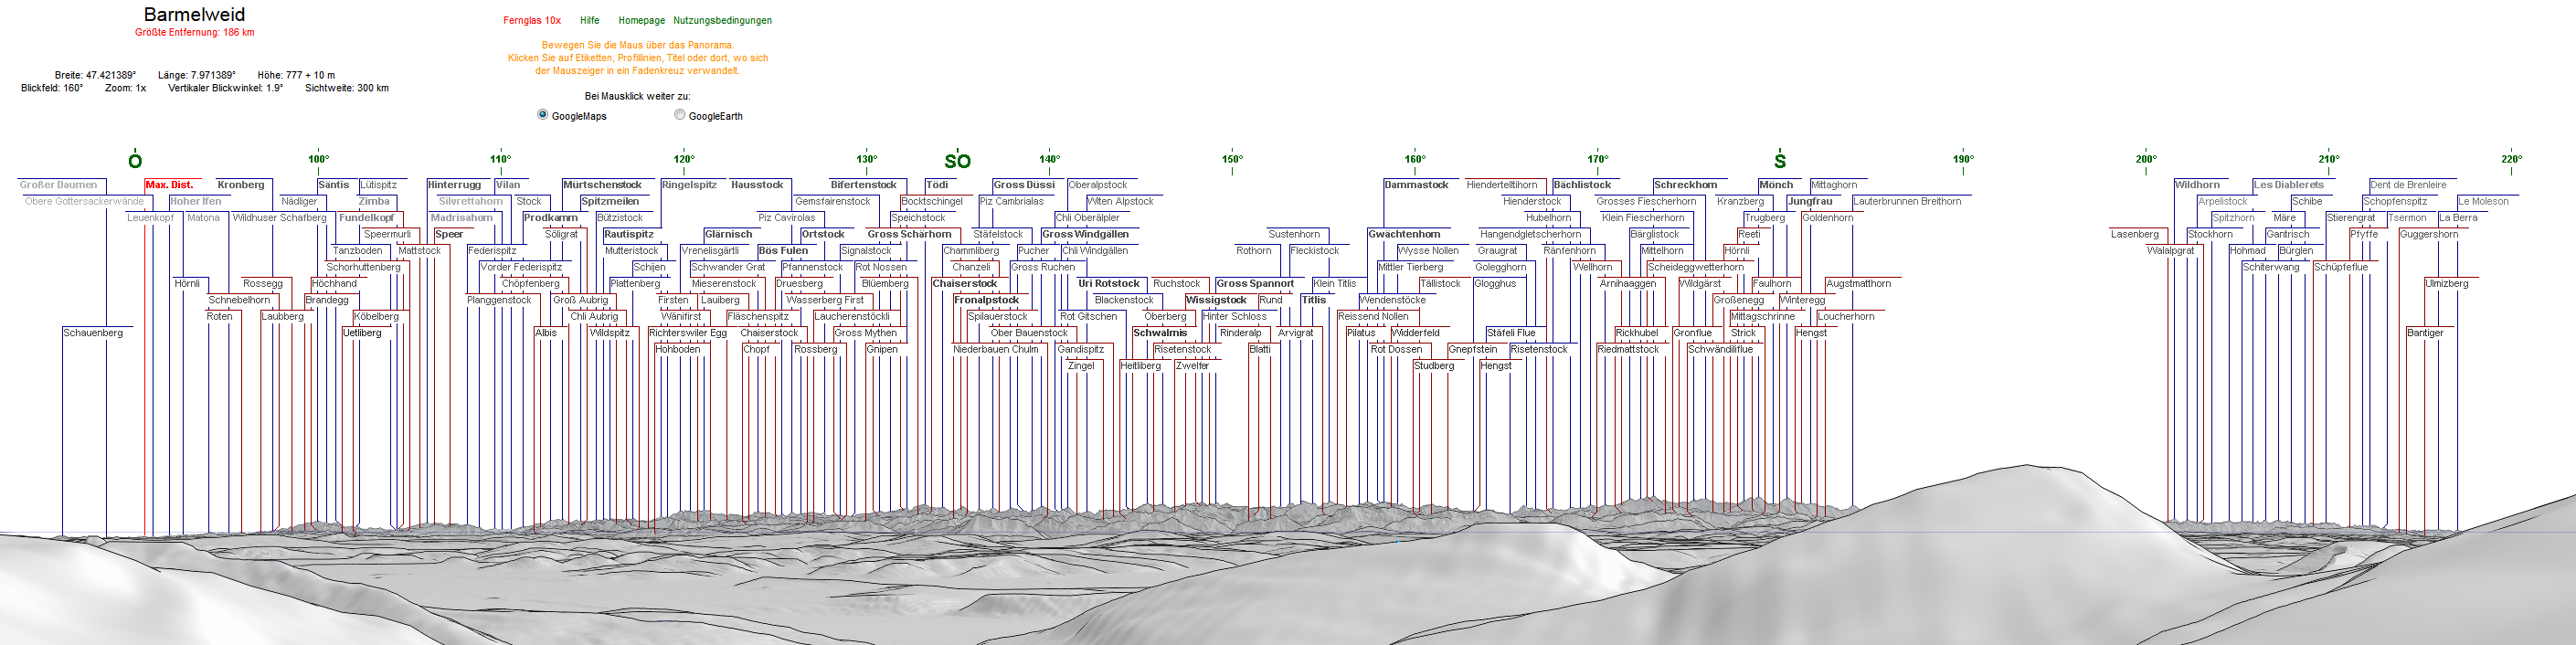2576x645 pixels.
Task: Click the Wildhorn peak label
Action: (2197, 185)
